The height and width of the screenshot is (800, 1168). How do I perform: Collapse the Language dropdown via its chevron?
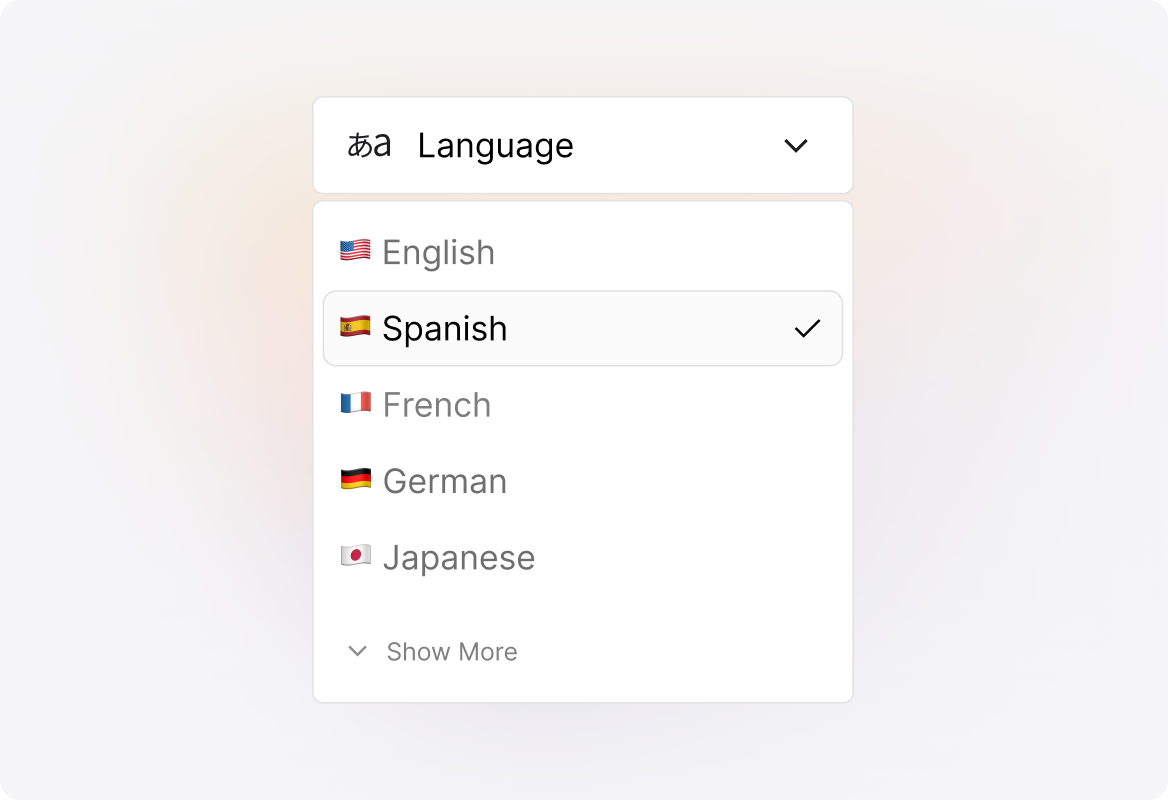tap(797, 145)
